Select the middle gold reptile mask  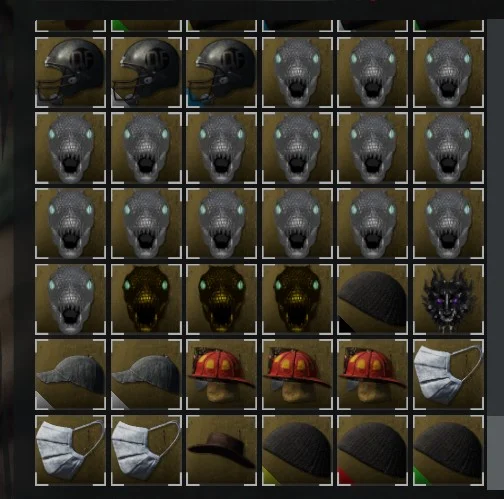(x=222, y=299)
